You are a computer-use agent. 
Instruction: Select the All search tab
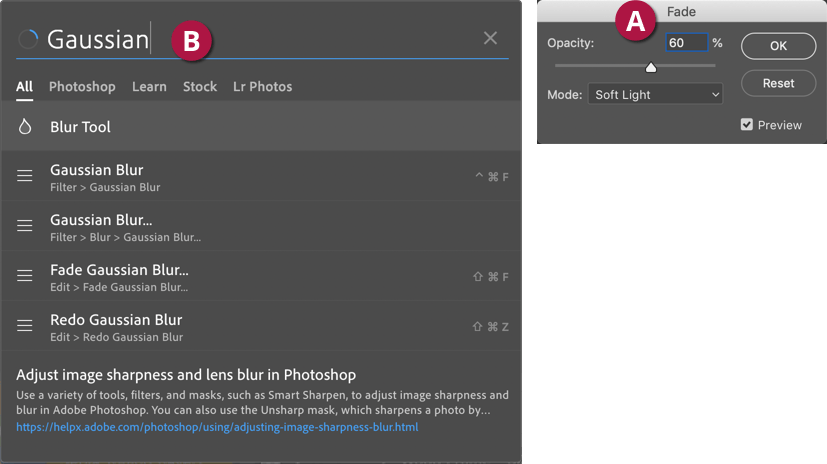coord(24,86)
